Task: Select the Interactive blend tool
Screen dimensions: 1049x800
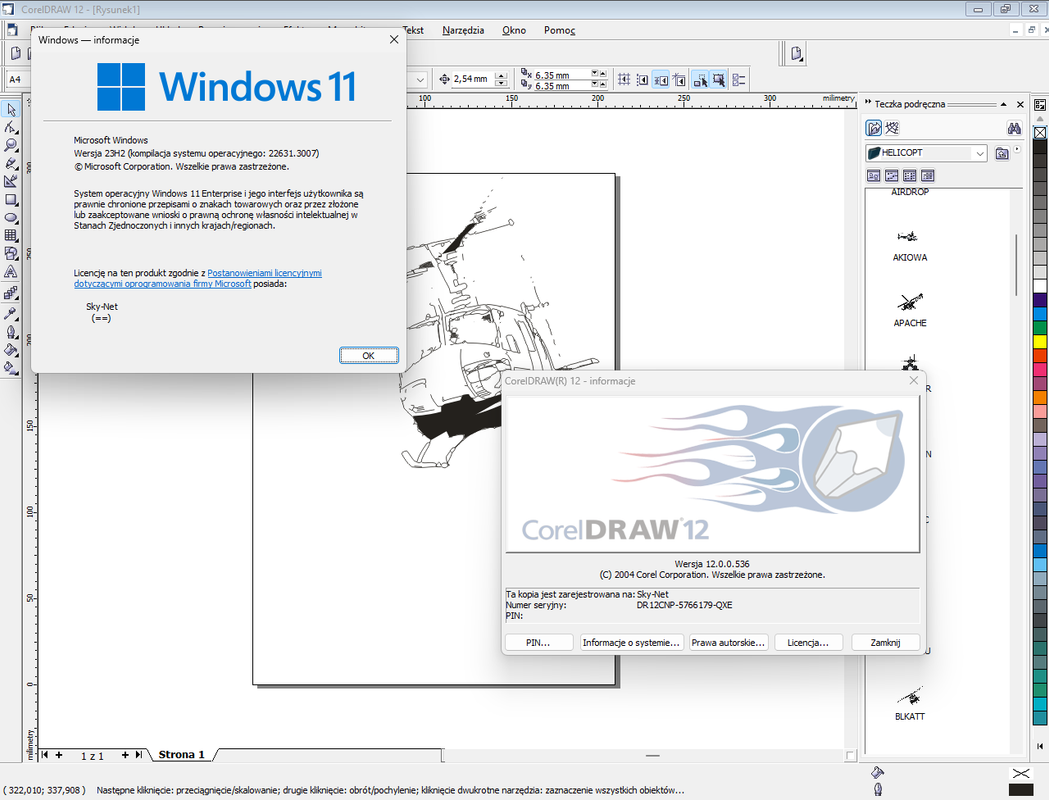Action: 11,293
